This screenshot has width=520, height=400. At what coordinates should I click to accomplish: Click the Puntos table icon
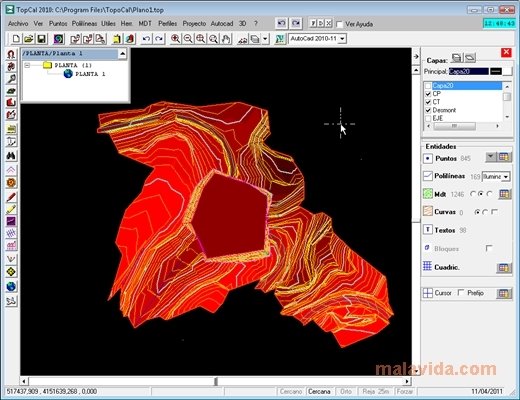tap(504, 157)
